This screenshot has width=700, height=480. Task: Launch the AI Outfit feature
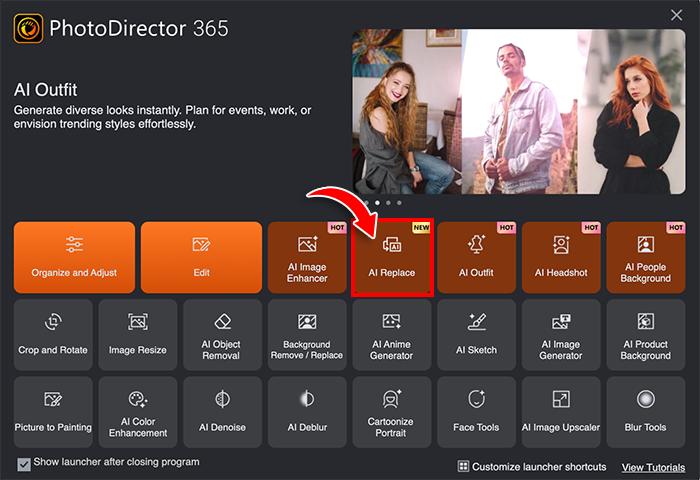pos(476,257)
